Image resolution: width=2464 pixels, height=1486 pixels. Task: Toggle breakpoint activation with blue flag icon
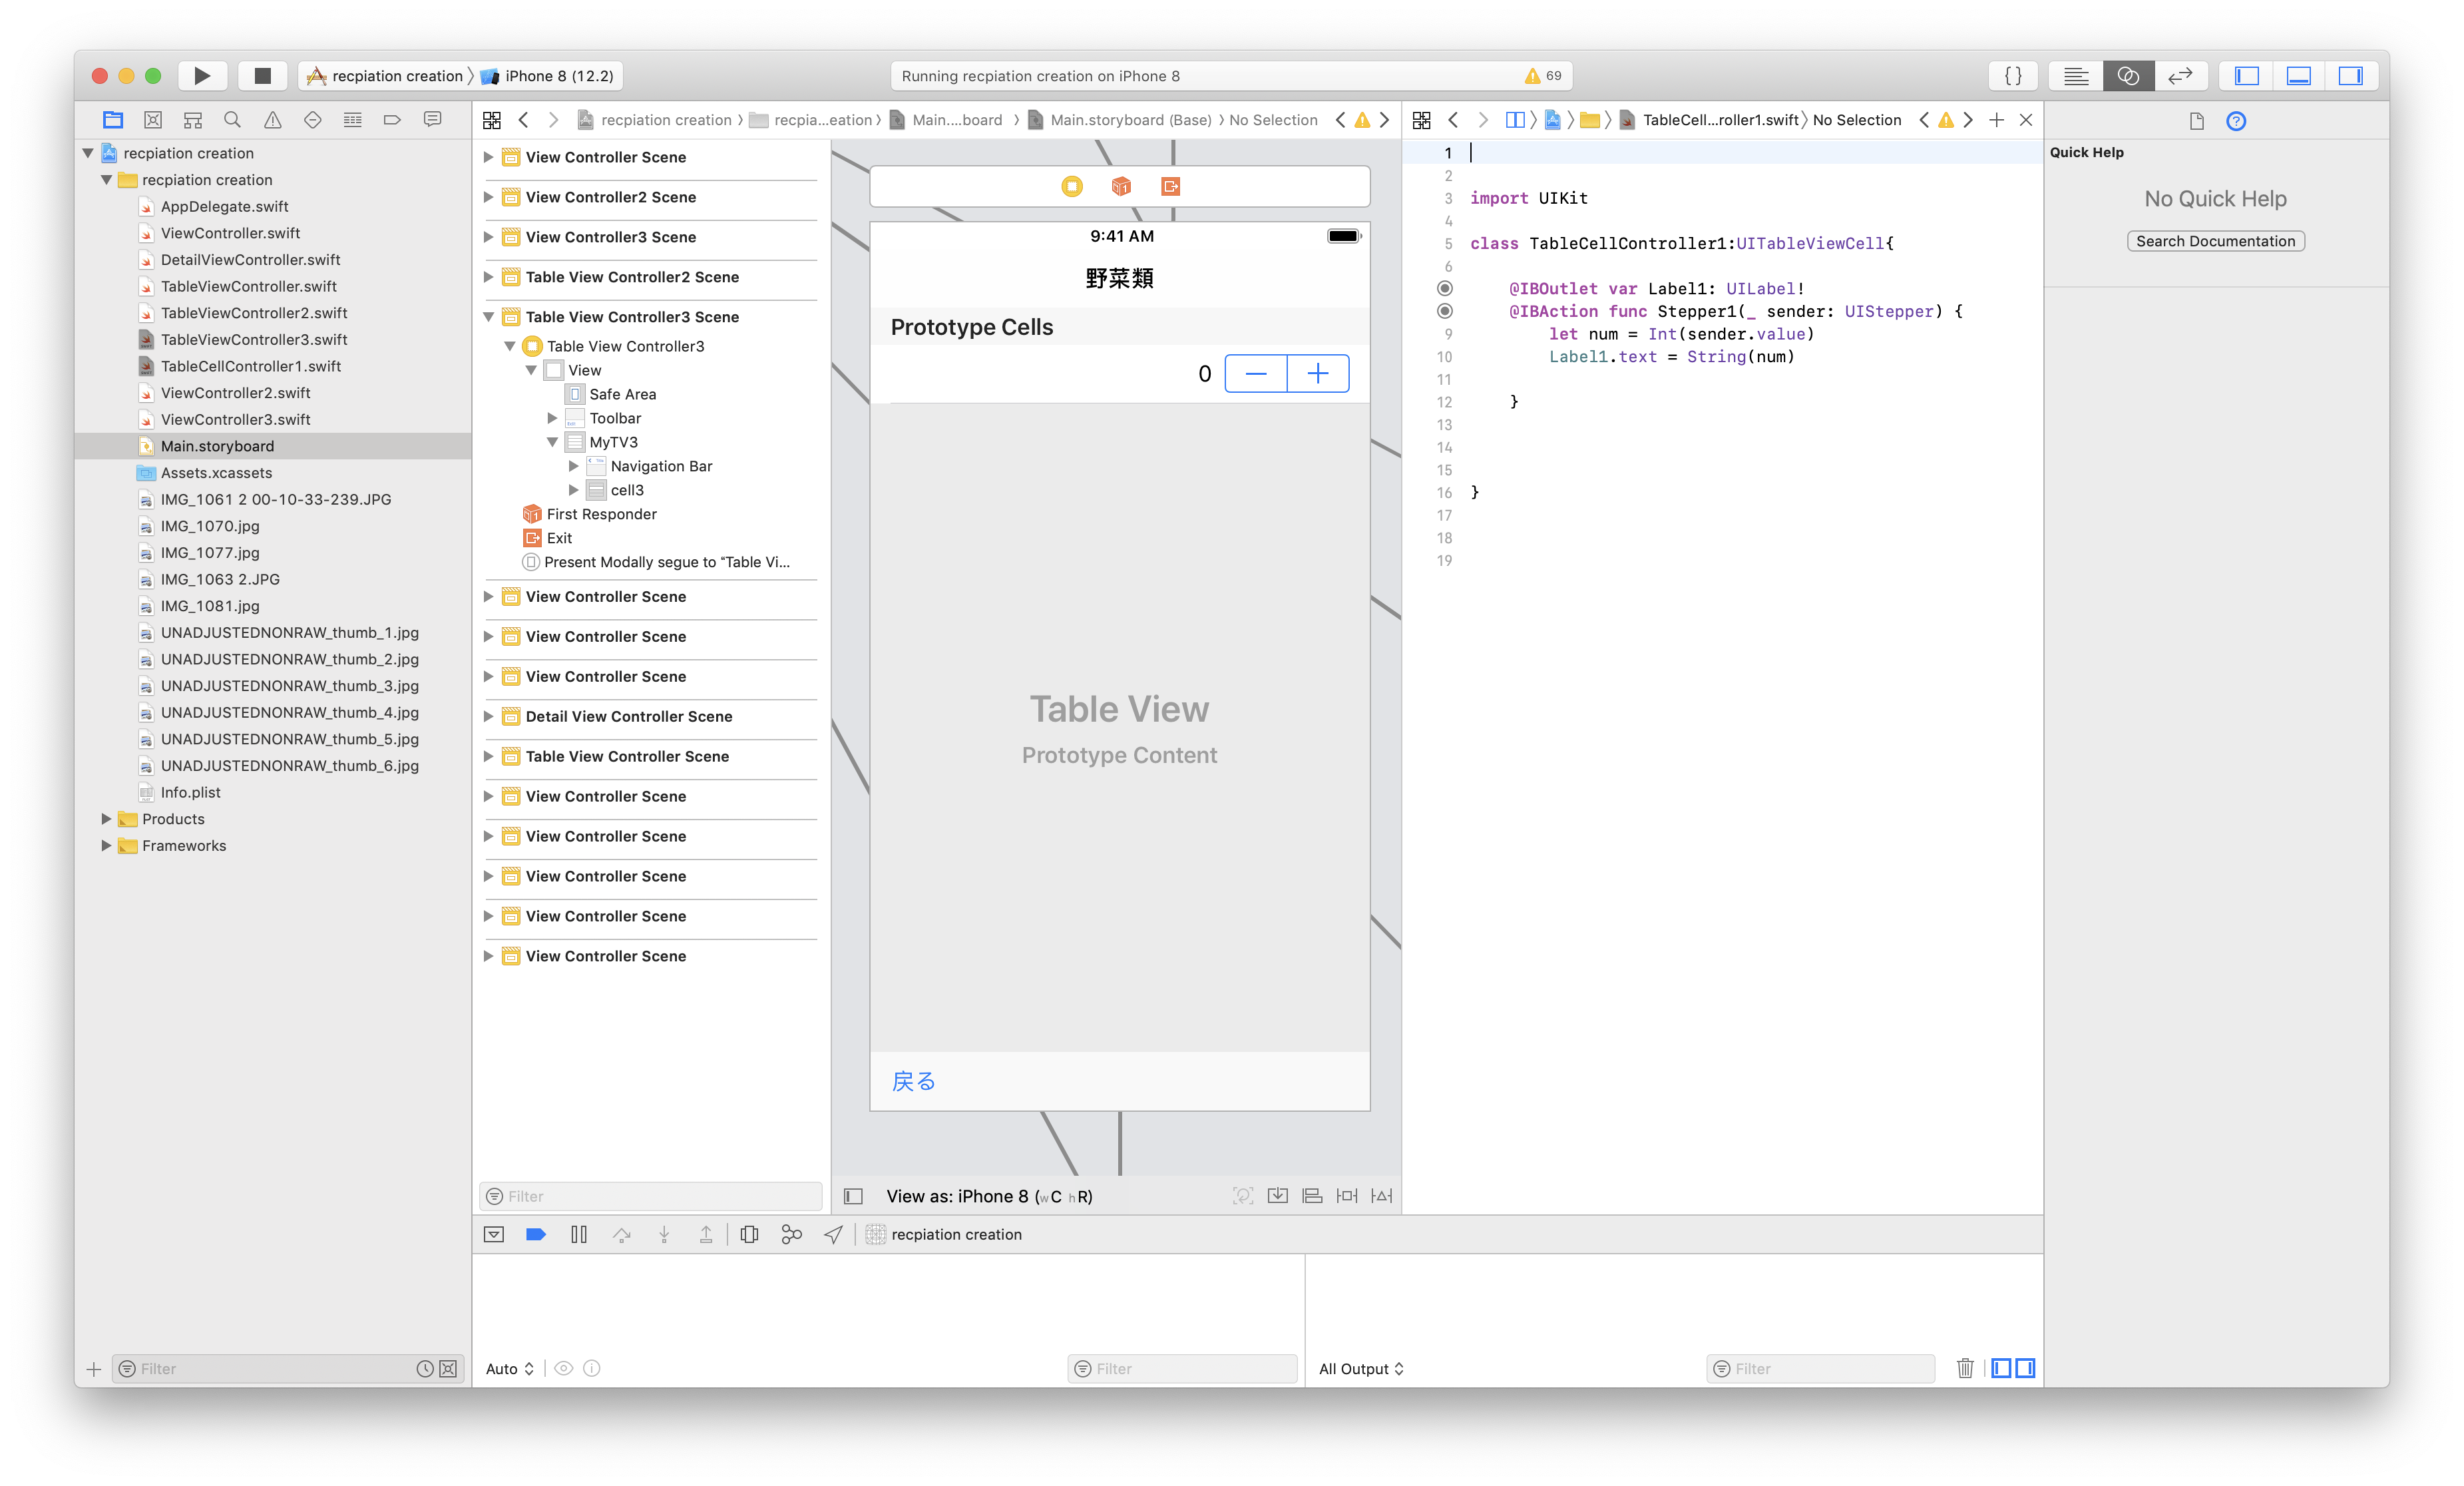tap(536, 1234)
